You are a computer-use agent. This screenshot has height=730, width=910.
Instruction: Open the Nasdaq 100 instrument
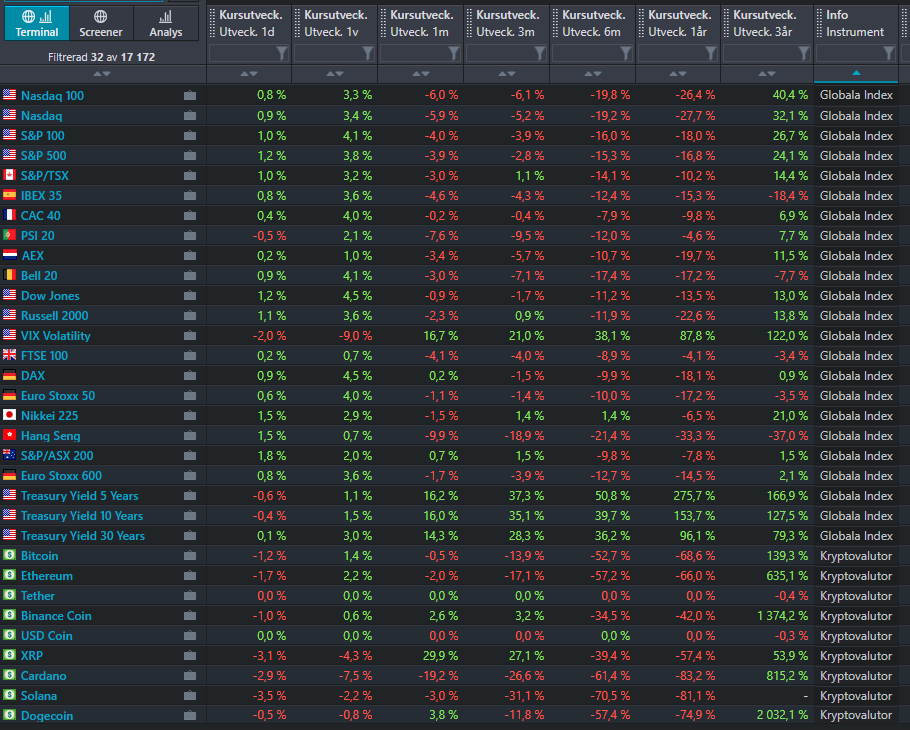(52, 96)
